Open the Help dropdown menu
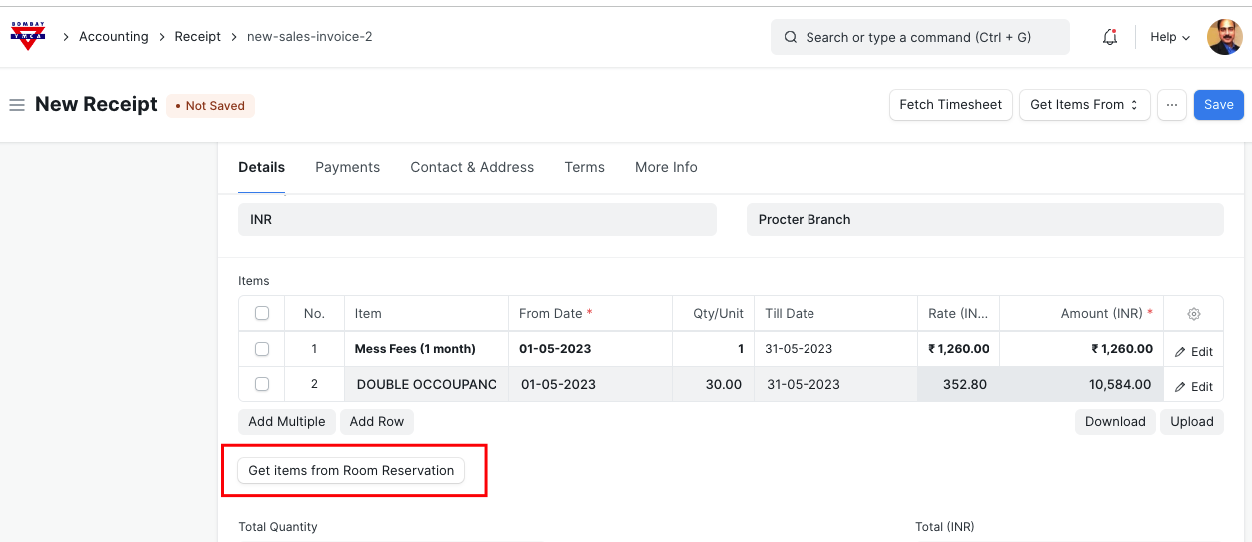Image resolution: width=1252 pixels, height=542 pixels. (x=1169, y=37)
